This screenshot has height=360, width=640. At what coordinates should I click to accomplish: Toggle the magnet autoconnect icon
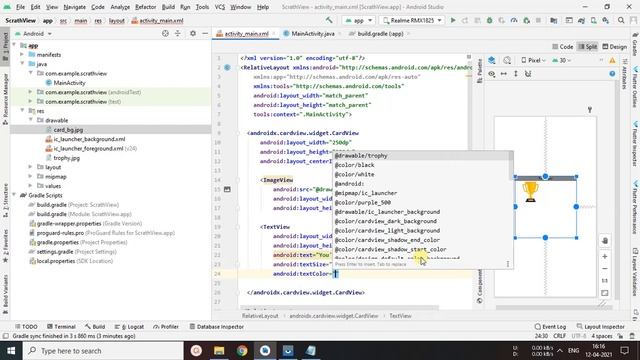point(528,74)
